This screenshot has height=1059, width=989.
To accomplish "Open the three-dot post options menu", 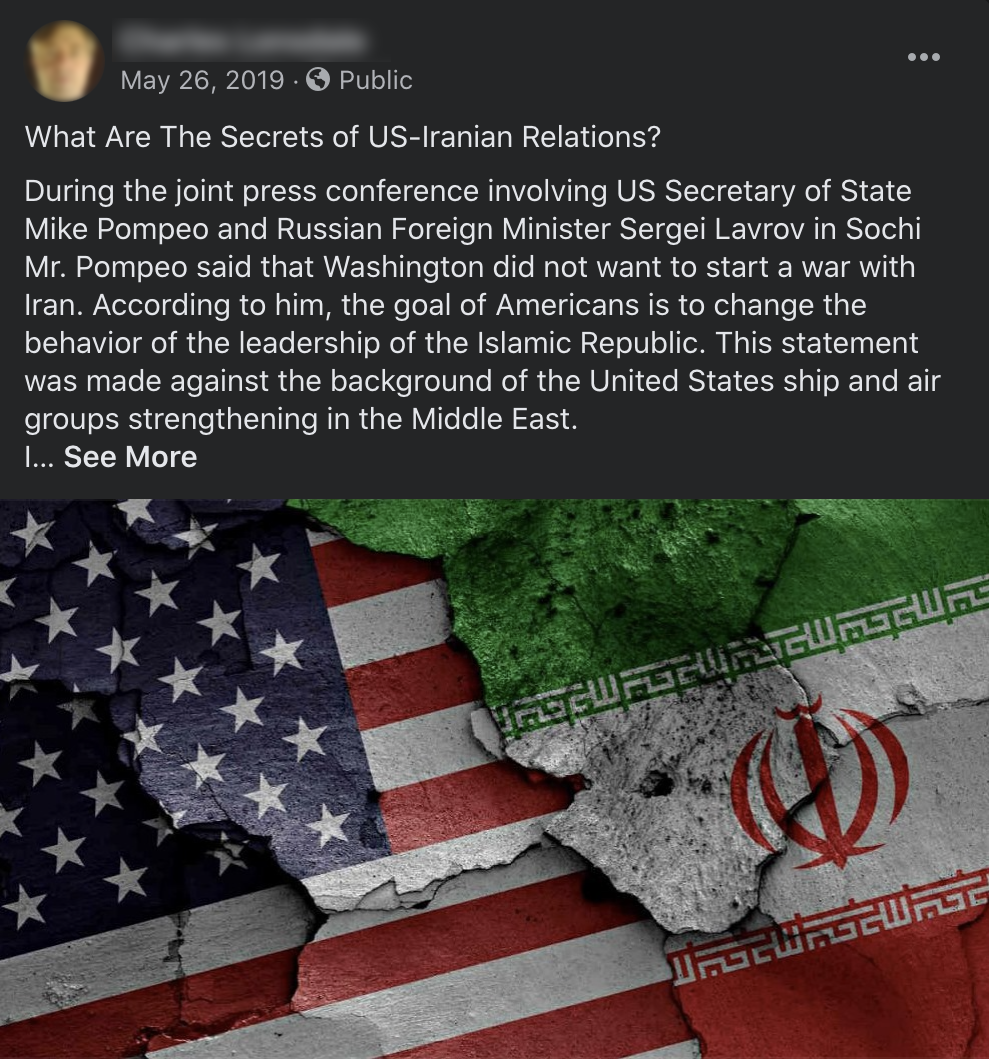I will tap(923, 57).
